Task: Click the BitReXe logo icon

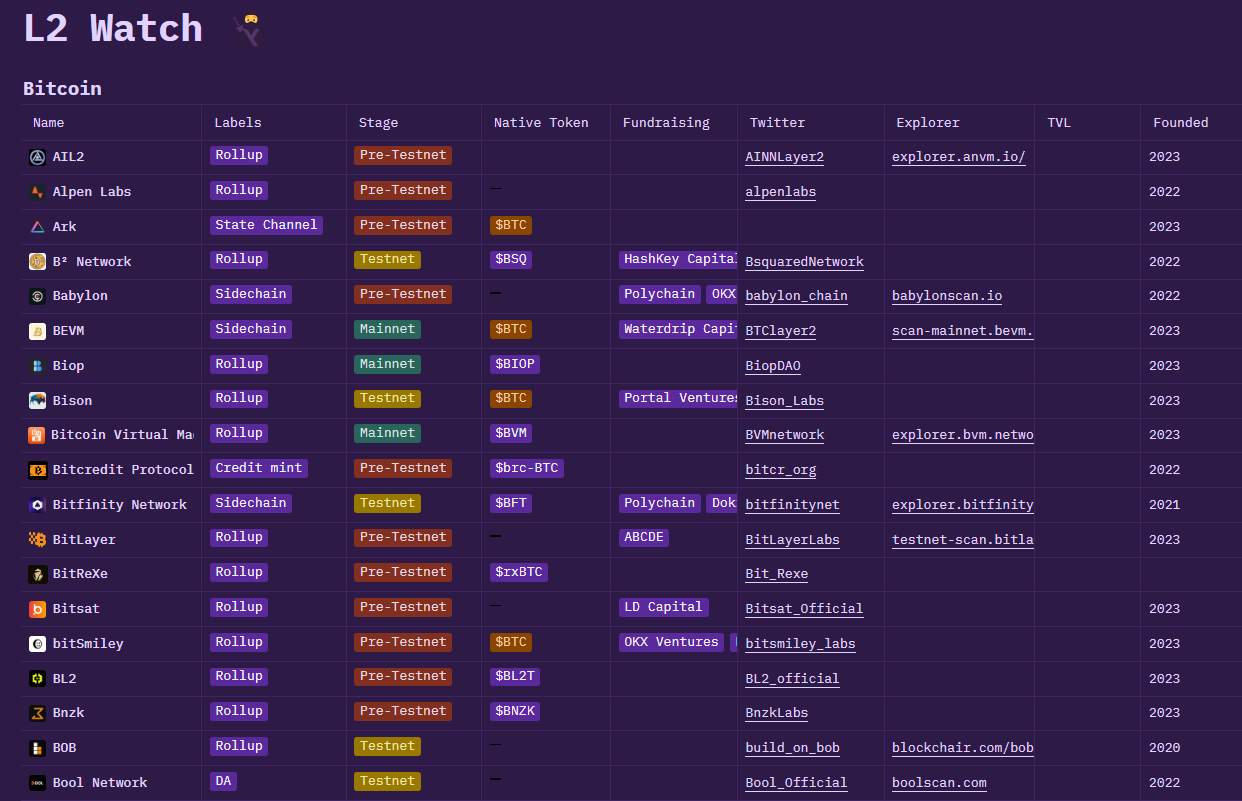Action: [37, 574]
